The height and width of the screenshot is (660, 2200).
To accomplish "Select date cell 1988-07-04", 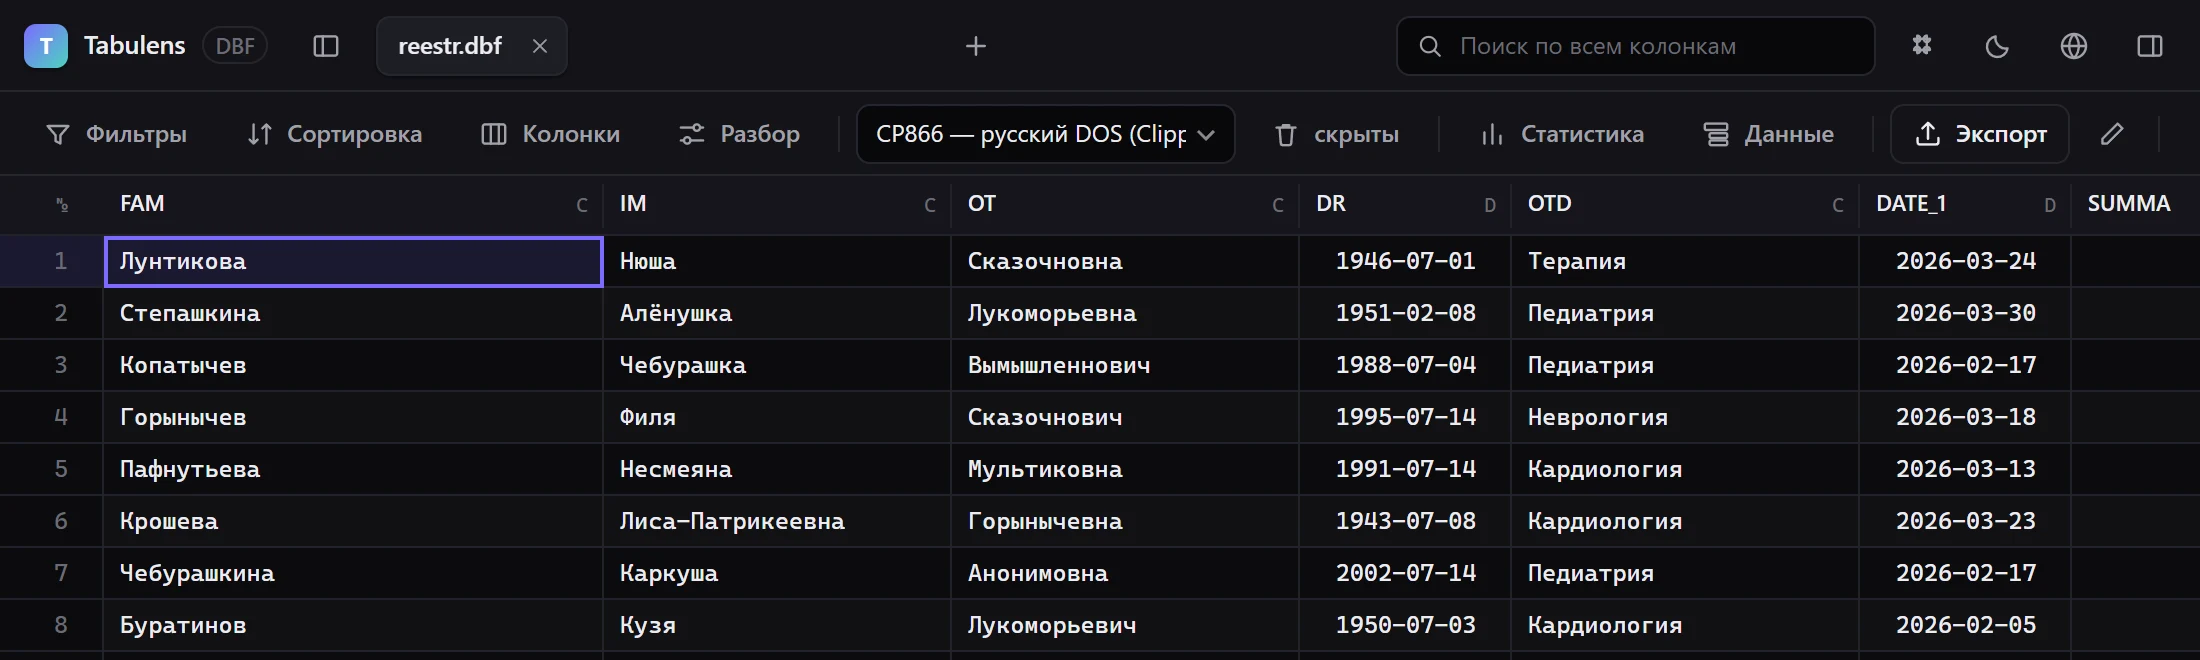I will pos(1405,365).
